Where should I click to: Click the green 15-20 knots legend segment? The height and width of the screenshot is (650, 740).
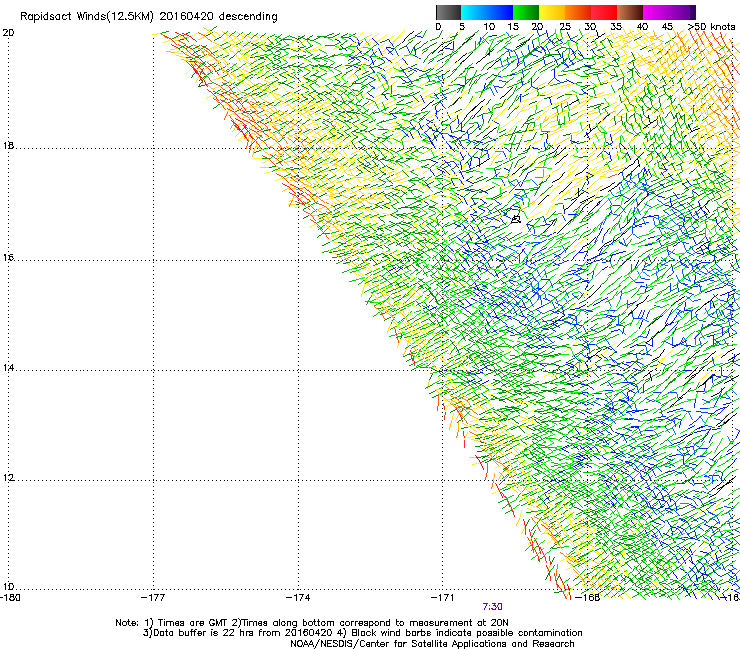pos(526,12)
